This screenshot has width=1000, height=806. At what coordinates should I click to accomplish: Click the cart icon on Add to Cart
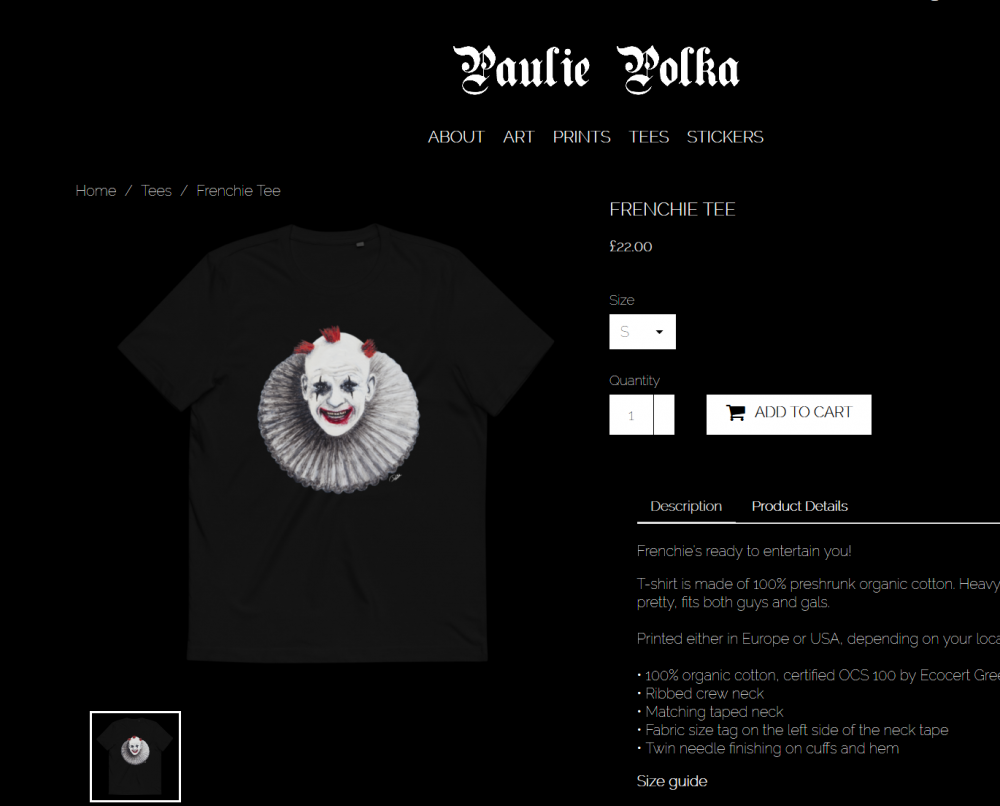[735, 413]
